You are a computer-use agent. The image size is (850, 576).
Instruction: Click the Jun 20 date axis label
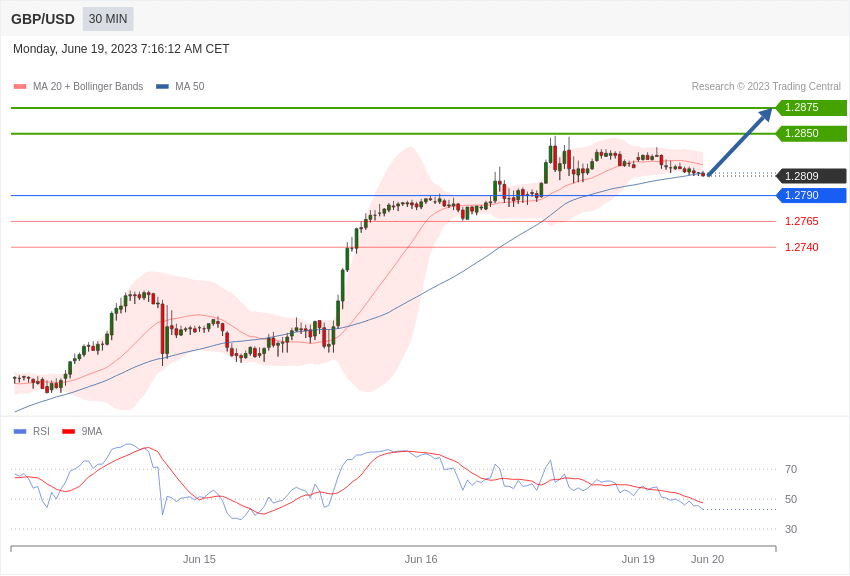click(x=707, y=559)
